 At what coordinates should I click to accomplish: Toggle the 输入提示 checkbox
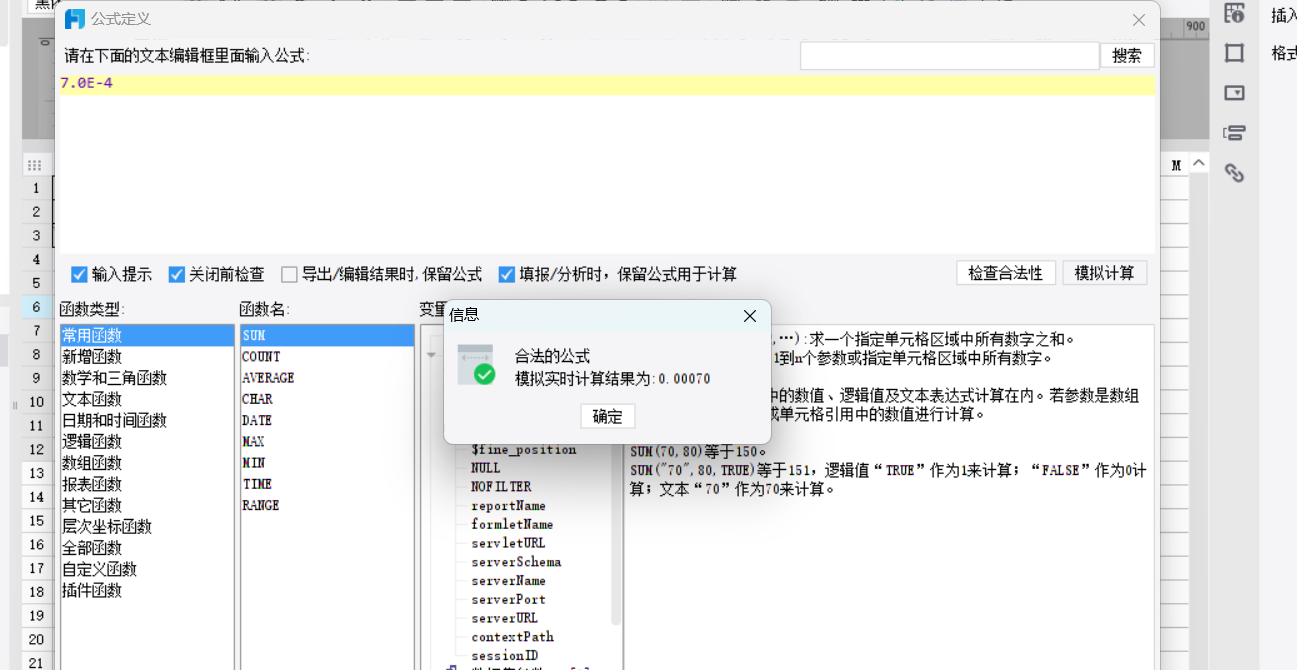point(79,274)
